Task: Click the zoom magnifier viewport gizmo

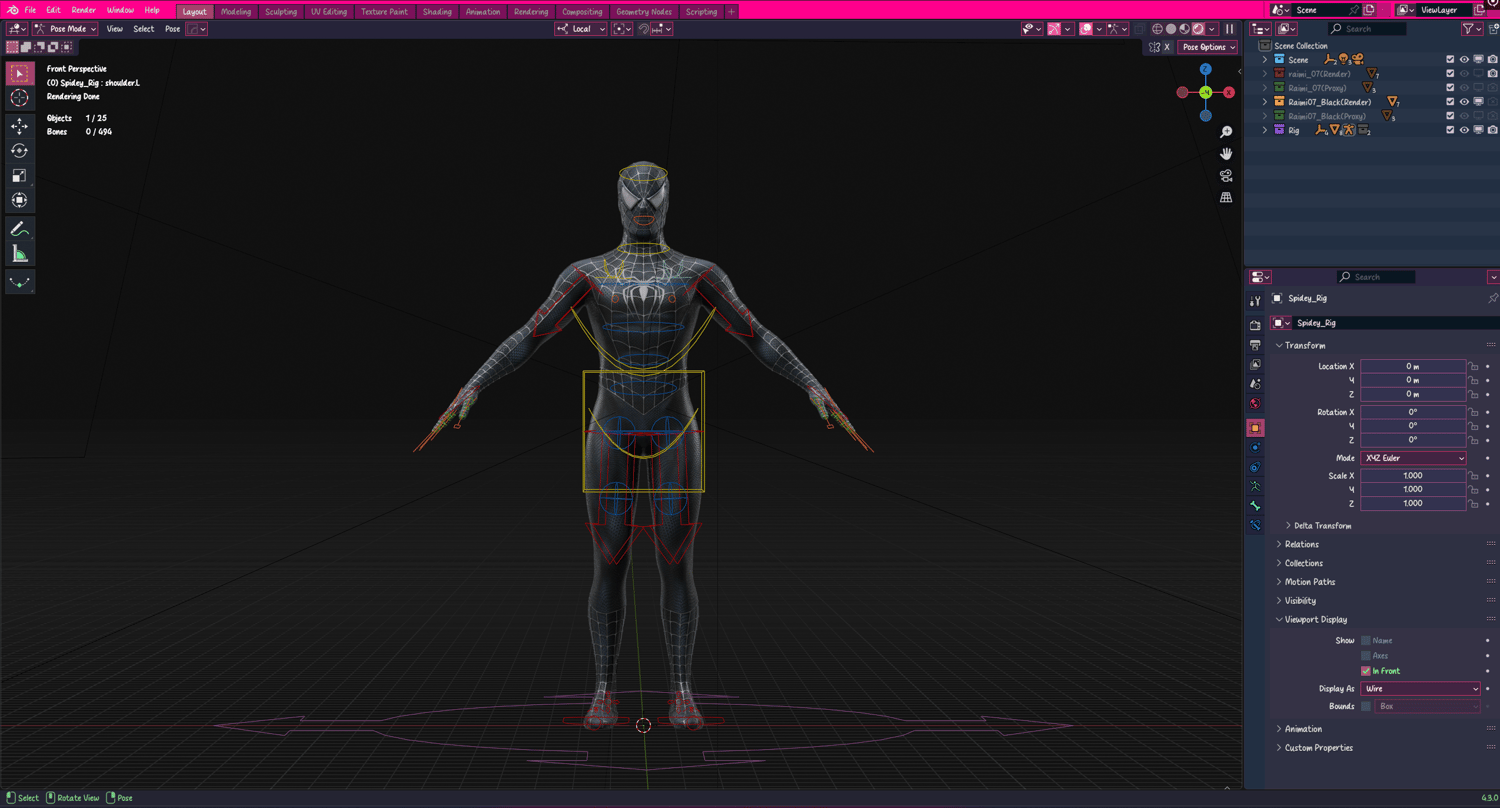Action: 1226,132
